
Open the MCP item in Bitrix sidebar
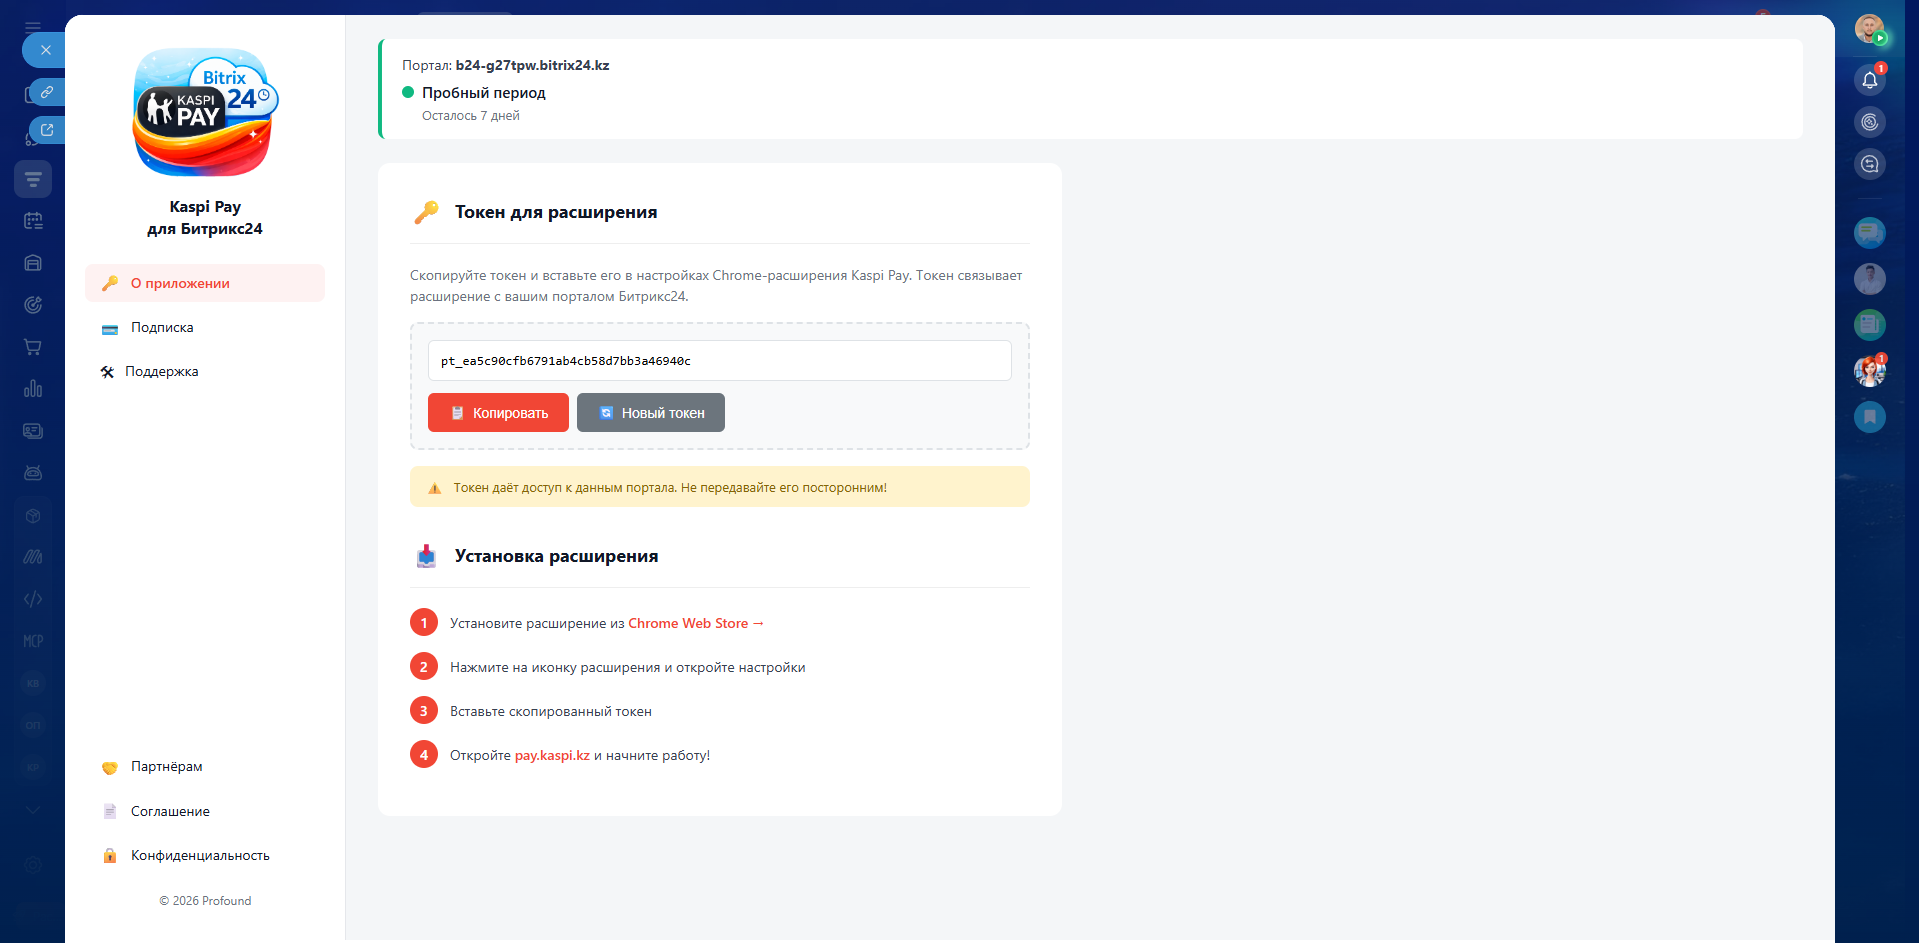[33, 641]
